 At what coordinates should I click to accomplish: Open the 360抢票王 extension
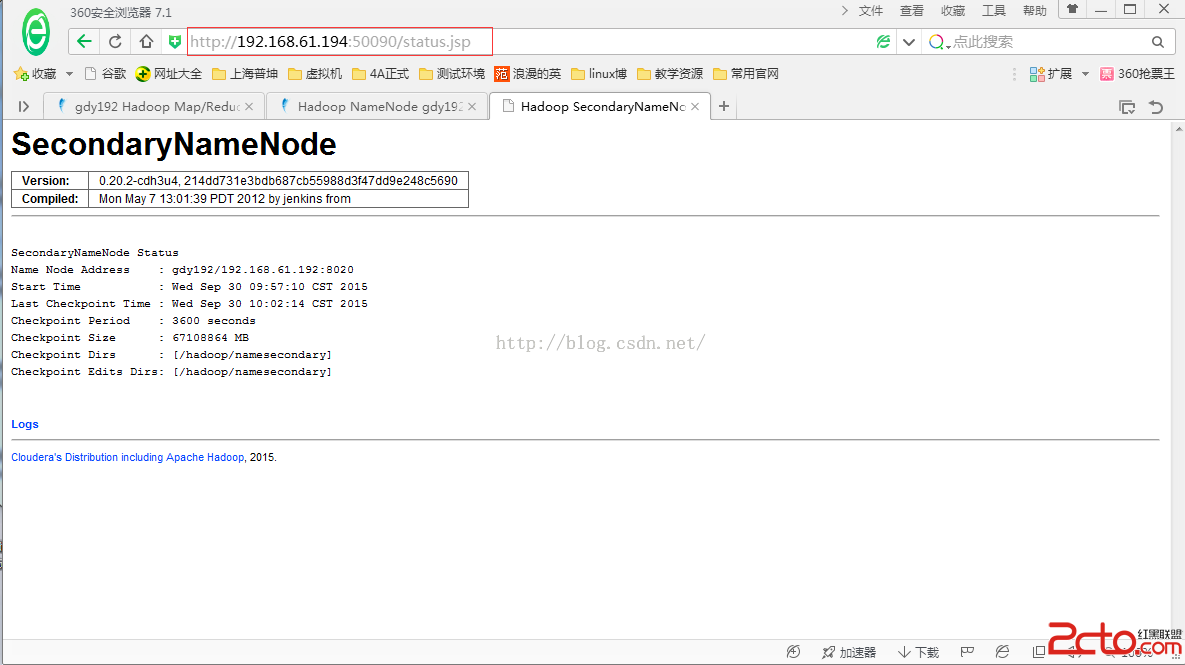coord(1137,73)
